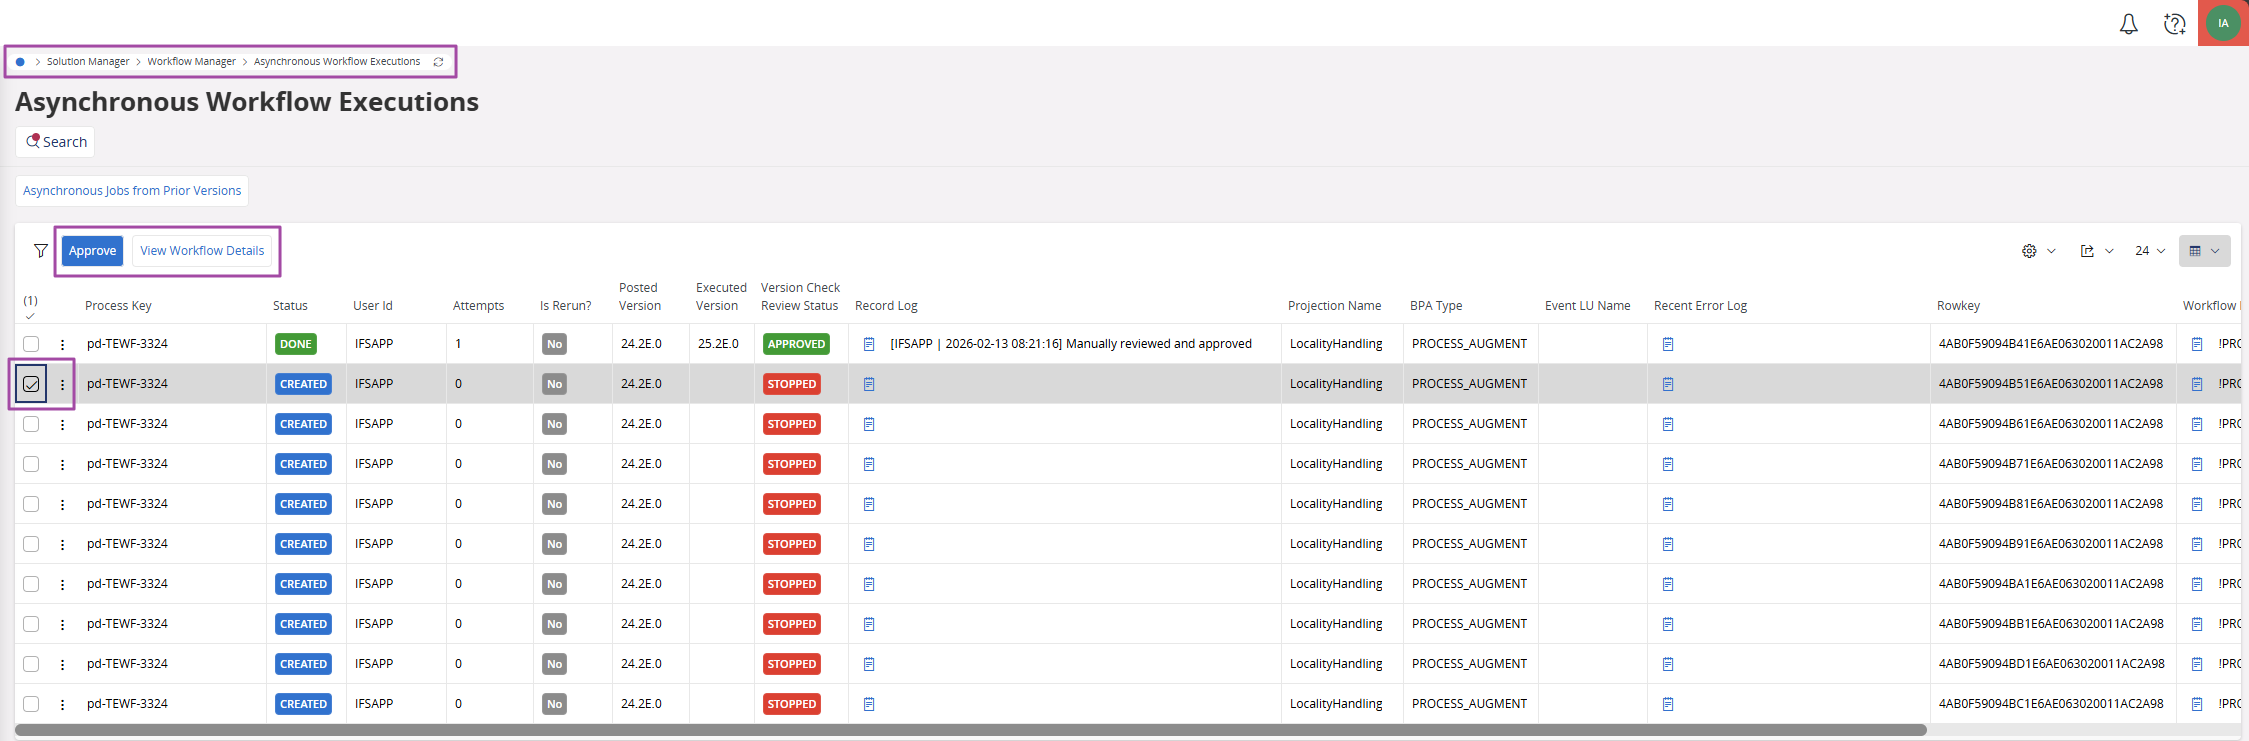Open three-dot menu for rowkey 4B71 row
Image resolution: width=2249 pixels, height=741 pixels.
tap(62, 464)
